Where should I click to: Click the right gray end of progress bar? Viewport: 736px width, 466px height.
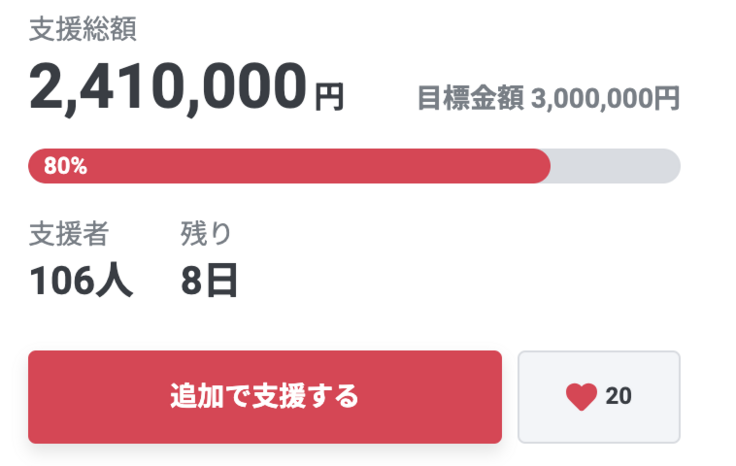(x=670, y=166)
